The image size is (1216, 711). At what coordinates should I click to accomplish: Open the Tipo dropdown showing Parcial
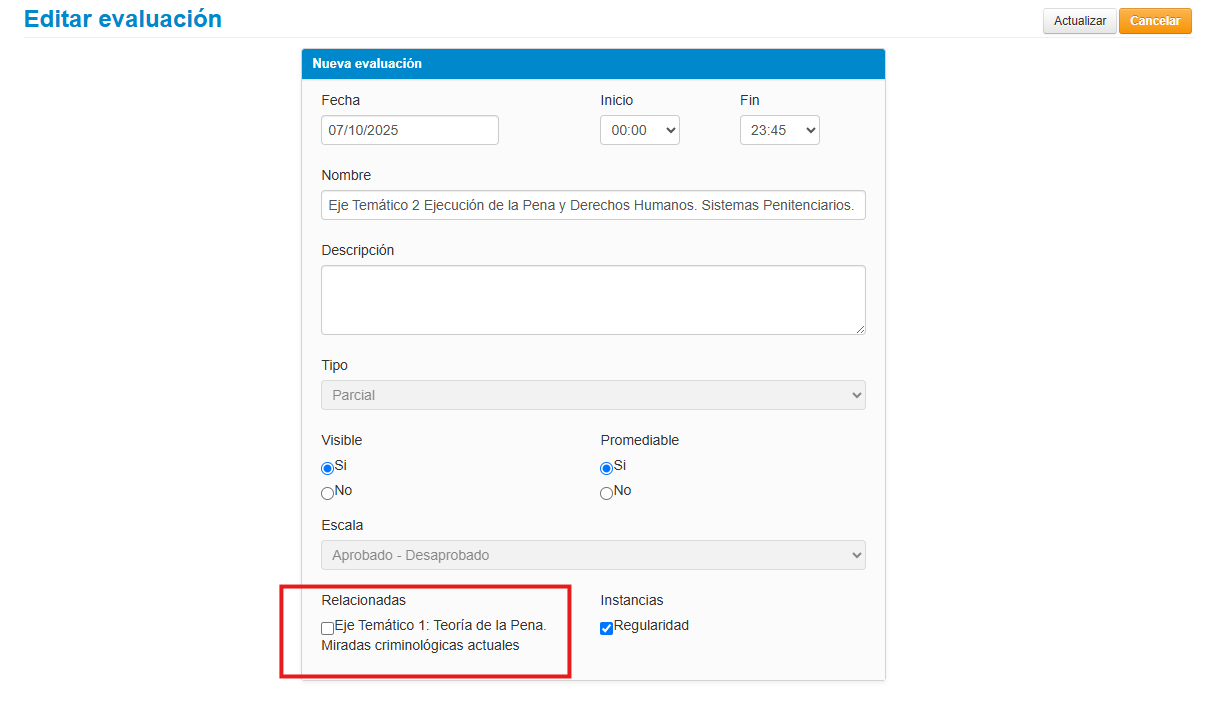(593, 395)
